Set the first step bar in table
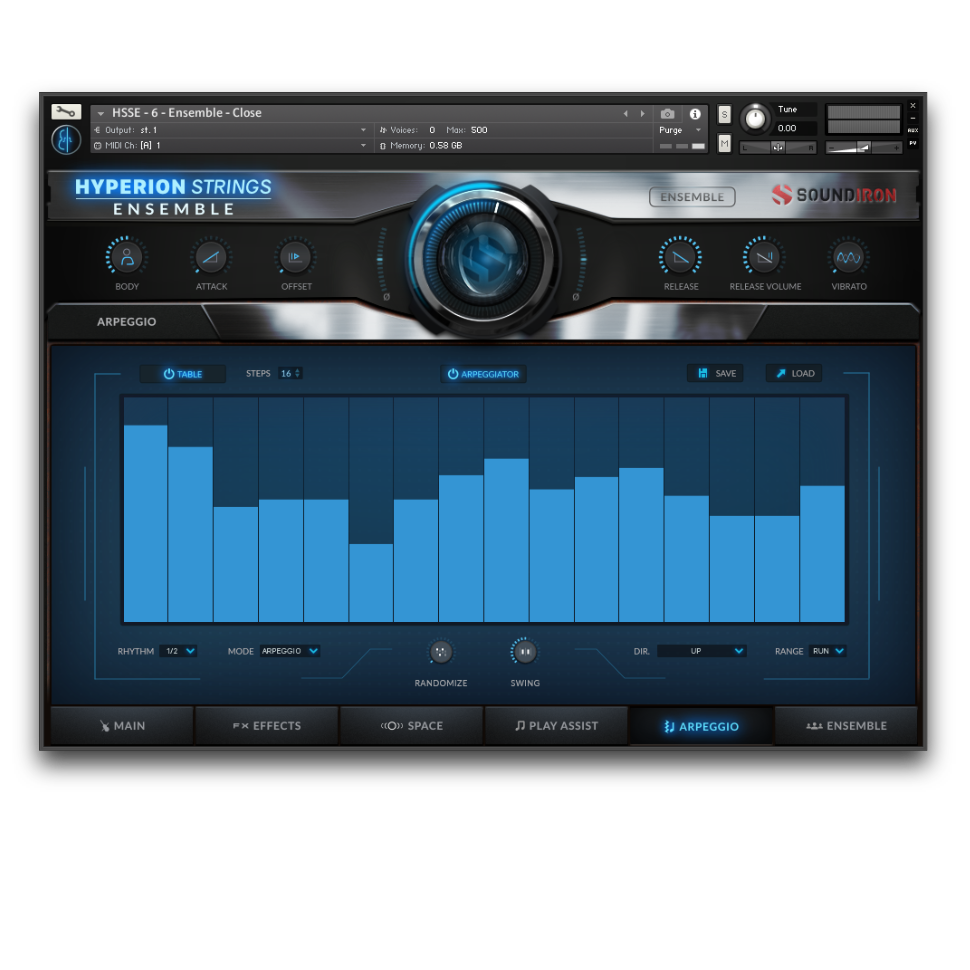 (145, 523)
